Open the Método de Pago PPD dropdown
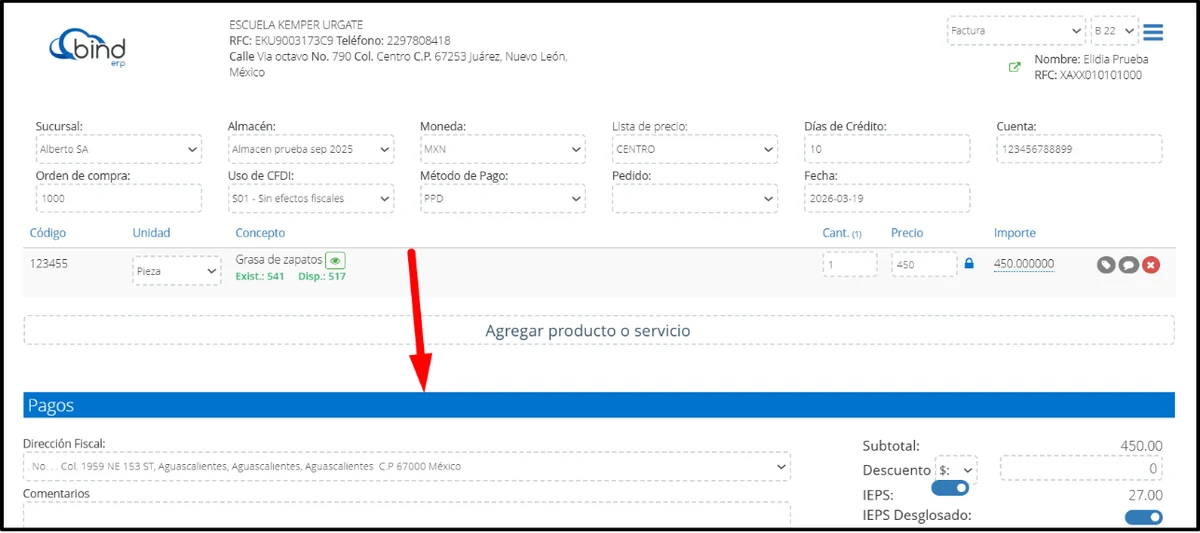The image size is (1200, 533). pos(502,198)
